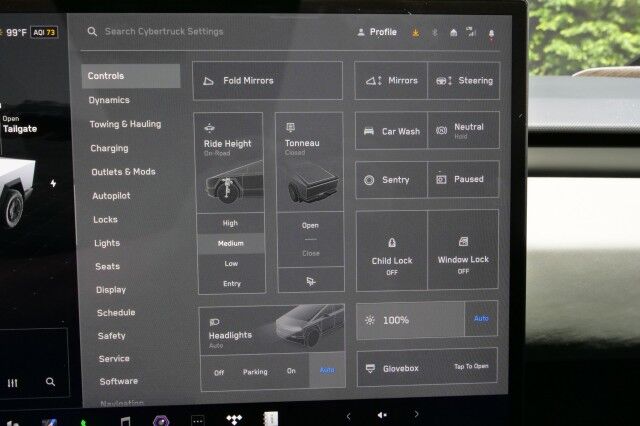This screenshot has width=640, height=426.
Task: Set ride height to Low
Action: click(231, 264)
